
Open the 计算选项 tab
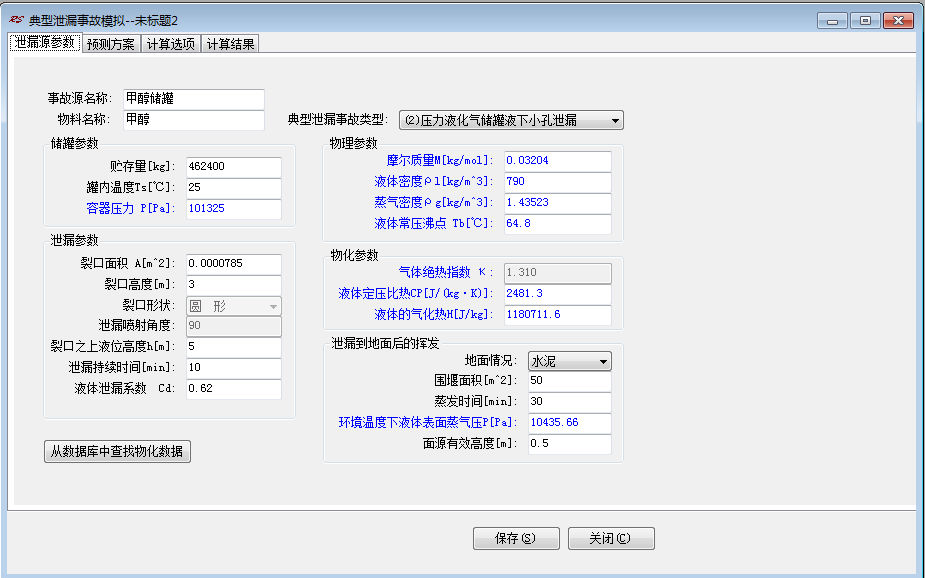(170, 44)
